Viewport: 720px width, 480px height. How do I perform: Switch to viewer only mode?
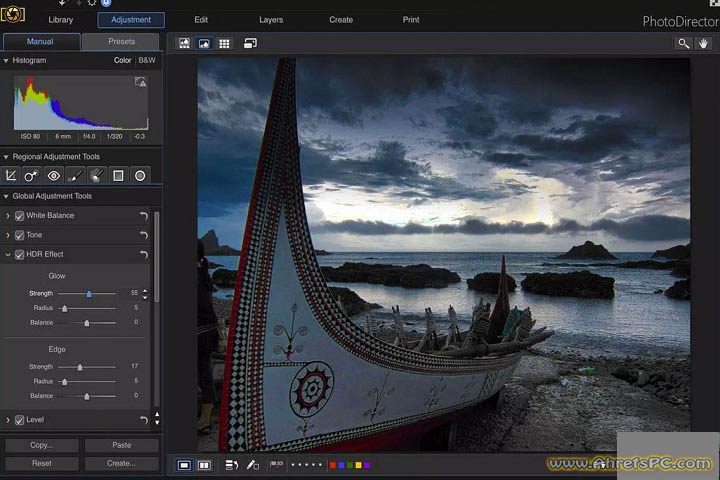click(204, 43)
